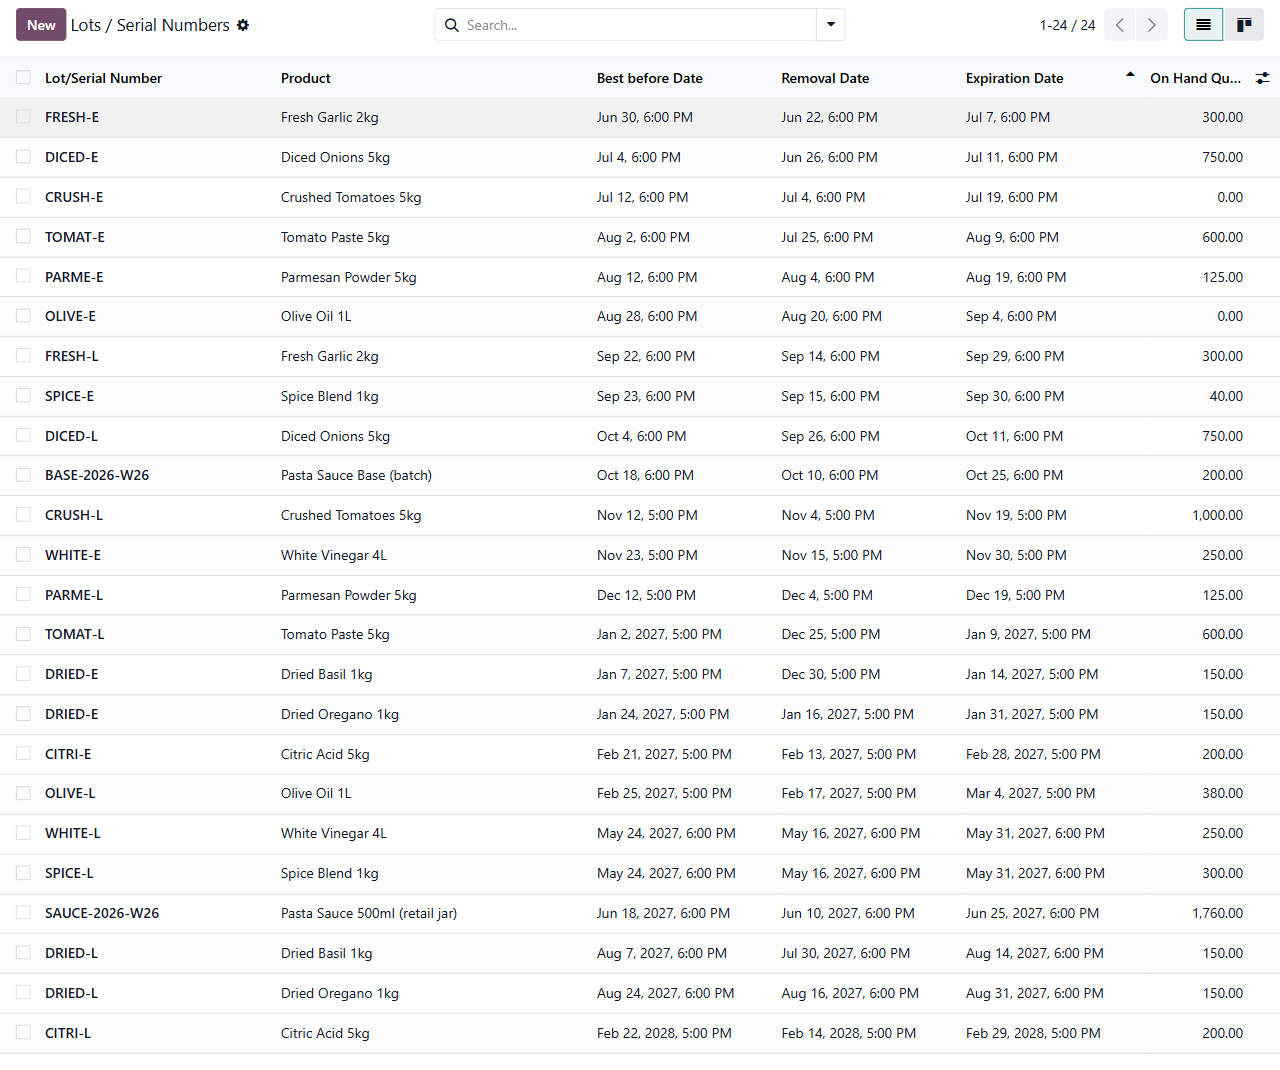Viewport: 1280px width, 1070px height.
Task: Go to the next page arrow
Action: 1152,25
